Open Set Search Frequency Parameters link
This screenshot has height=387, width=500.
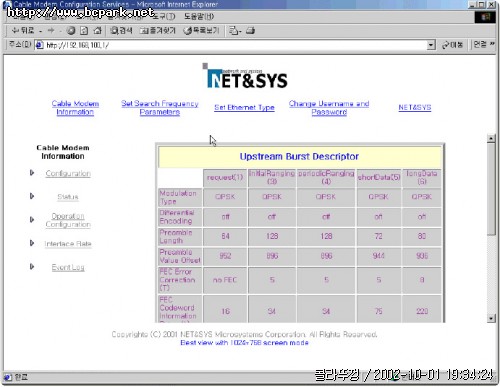click(160, 108)
